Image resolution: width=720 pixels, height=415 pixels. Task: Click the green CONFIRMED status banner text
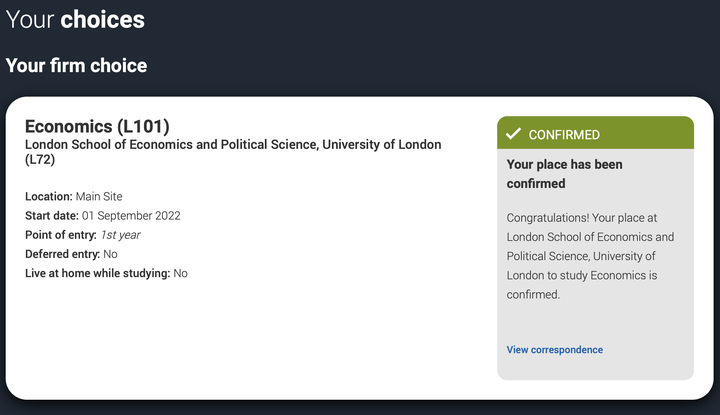[564, 134]
